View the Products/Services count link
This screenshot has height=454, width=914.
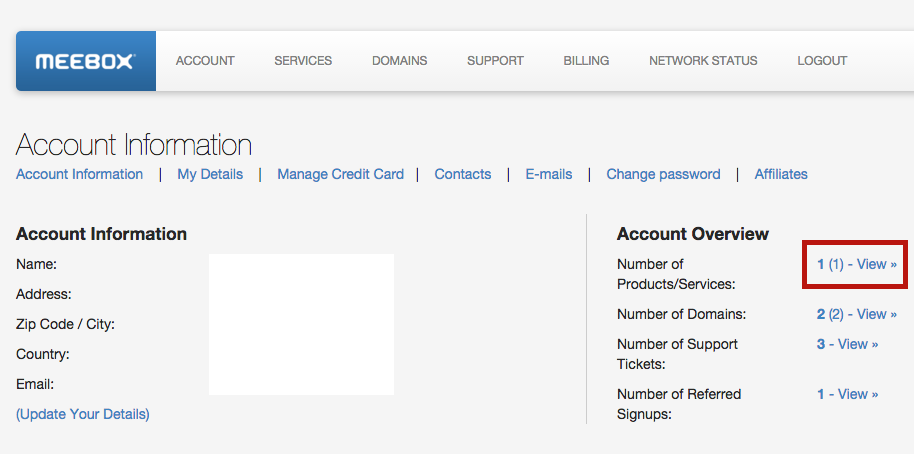point(856,264)
